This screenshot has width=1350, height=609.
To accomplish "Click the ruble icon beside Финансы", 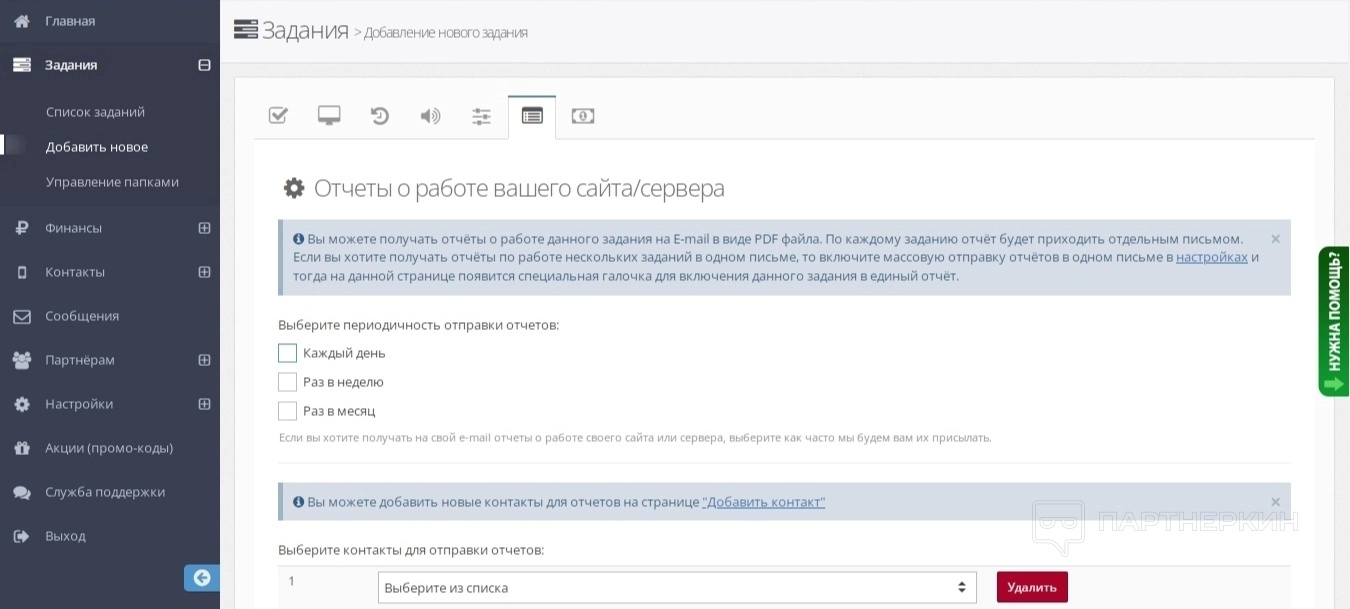I will (x=21, y=228).
